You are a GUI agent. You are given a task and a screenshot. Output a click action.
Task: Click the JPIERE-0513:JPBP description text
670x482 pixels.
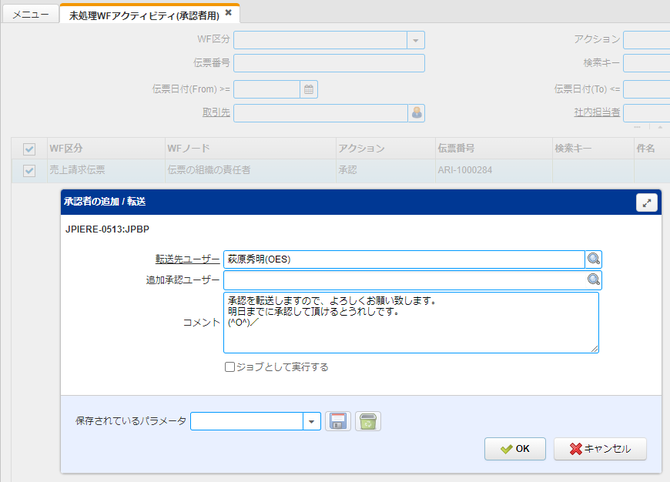click(x=107, y=229)
